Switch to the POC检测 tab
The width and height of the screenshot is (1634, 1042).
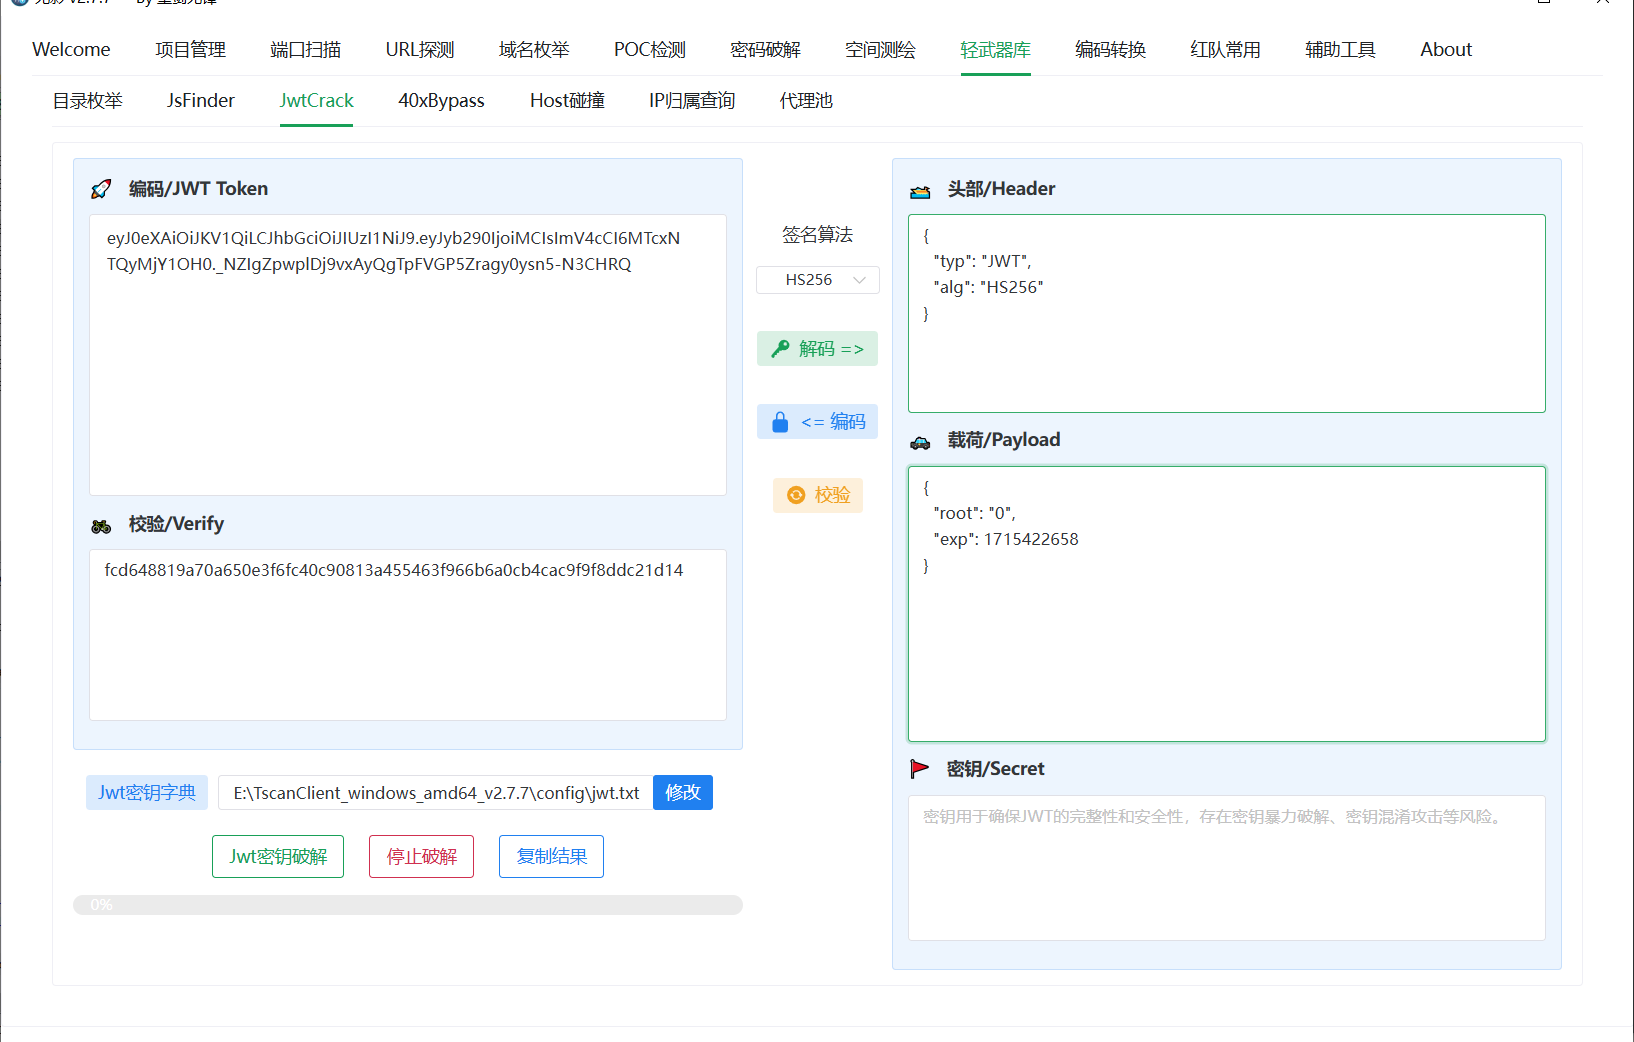point(650,49)
